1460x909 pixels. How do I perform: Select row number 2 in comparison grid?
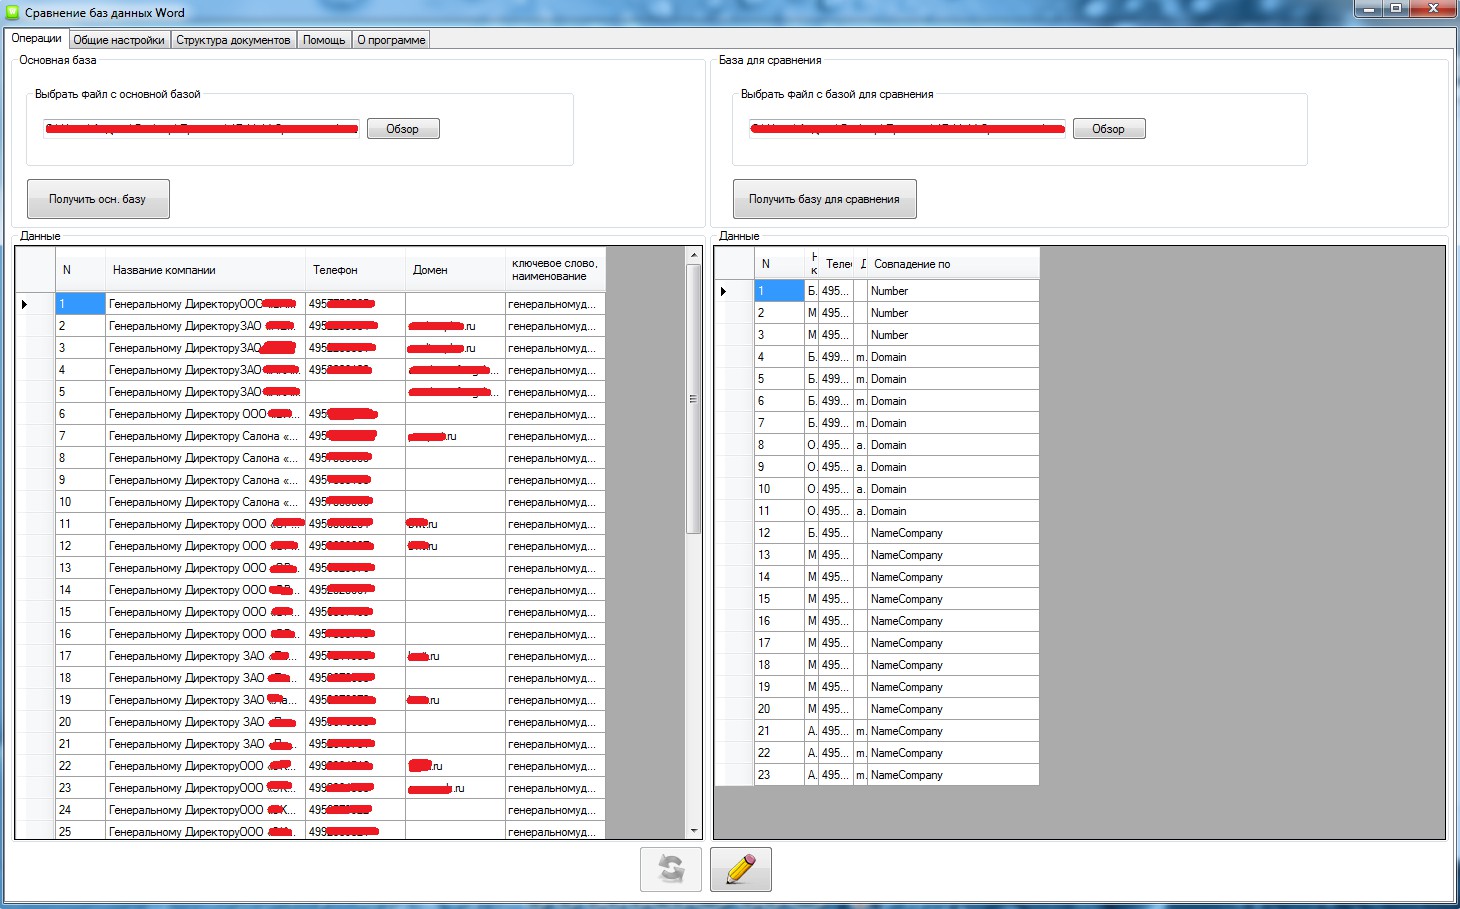tap(779, 313)
